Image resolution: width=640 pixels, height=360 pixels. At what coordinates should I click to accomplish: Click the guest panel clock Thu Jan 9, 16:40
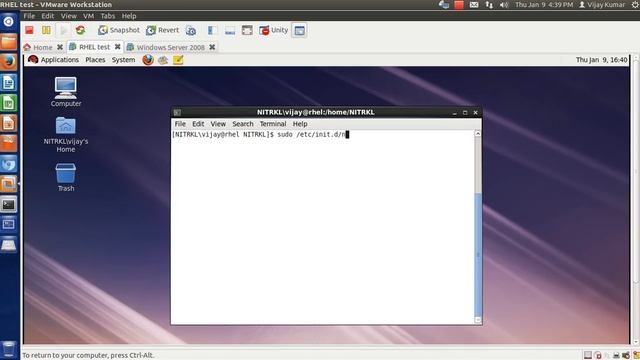[601, 60]
